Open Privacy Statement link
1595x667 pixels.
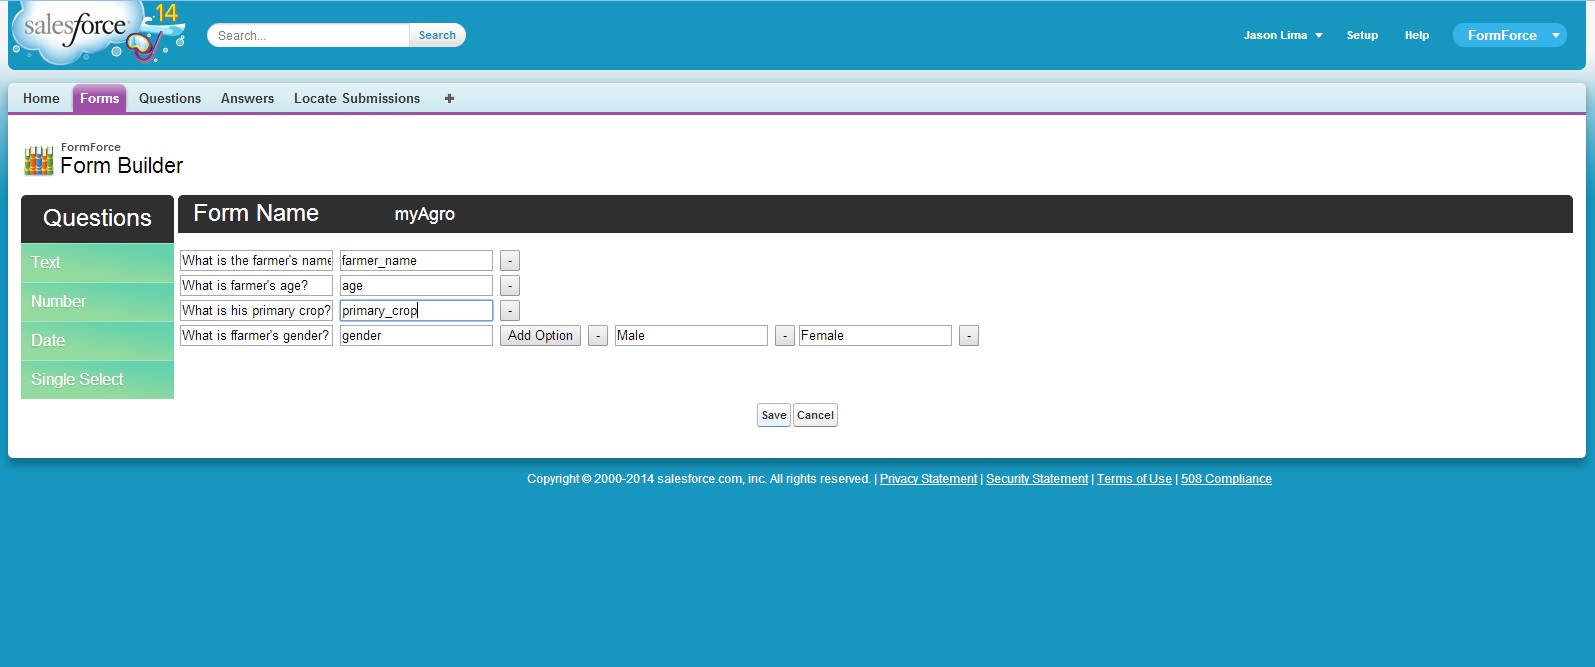pyautogui.click(x=928, y=479)
